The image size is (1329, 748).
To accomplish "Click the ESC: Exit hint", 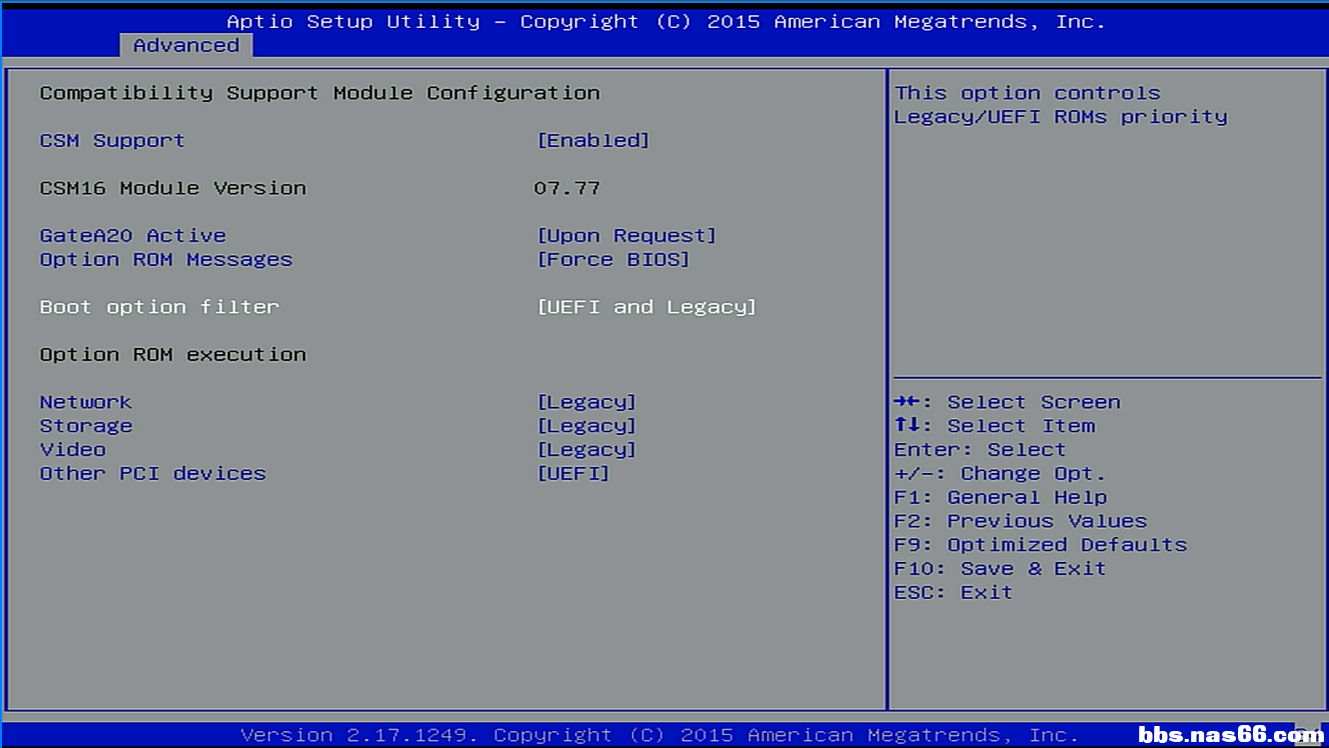I will [x=953, y=593].
